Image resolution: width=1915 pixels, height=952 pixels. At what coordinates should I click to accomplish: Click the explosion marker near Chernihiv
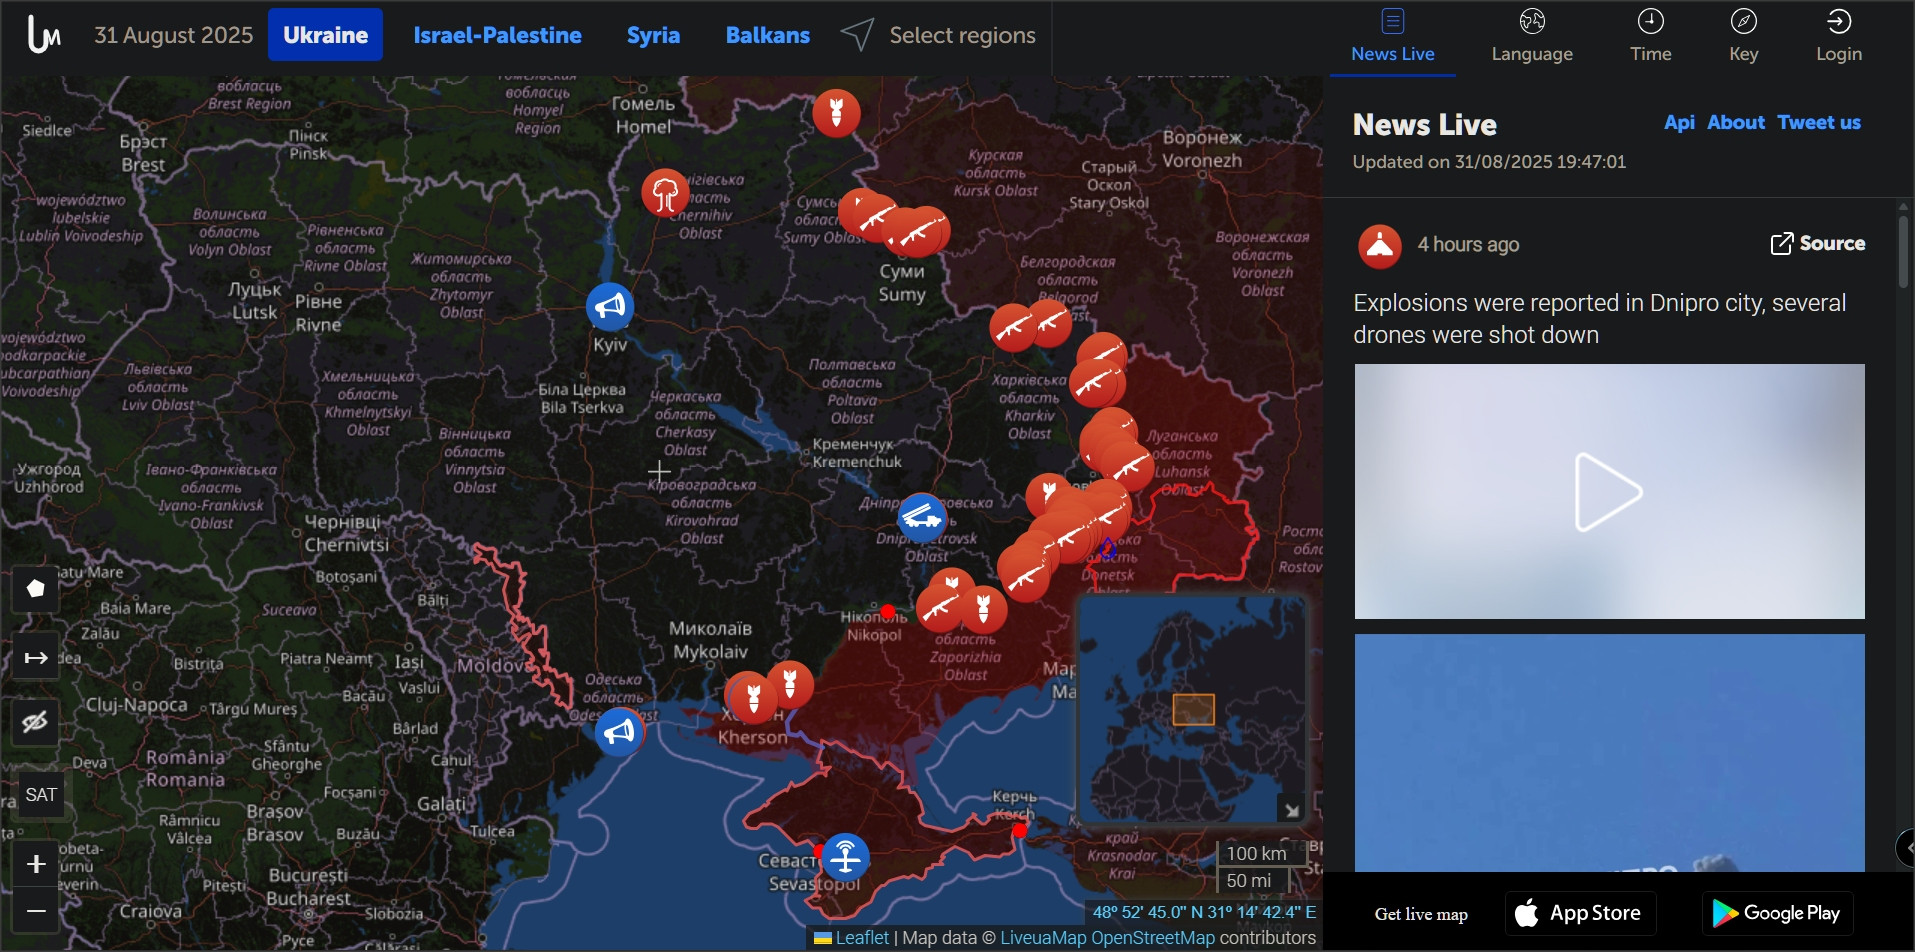[665, 192]
